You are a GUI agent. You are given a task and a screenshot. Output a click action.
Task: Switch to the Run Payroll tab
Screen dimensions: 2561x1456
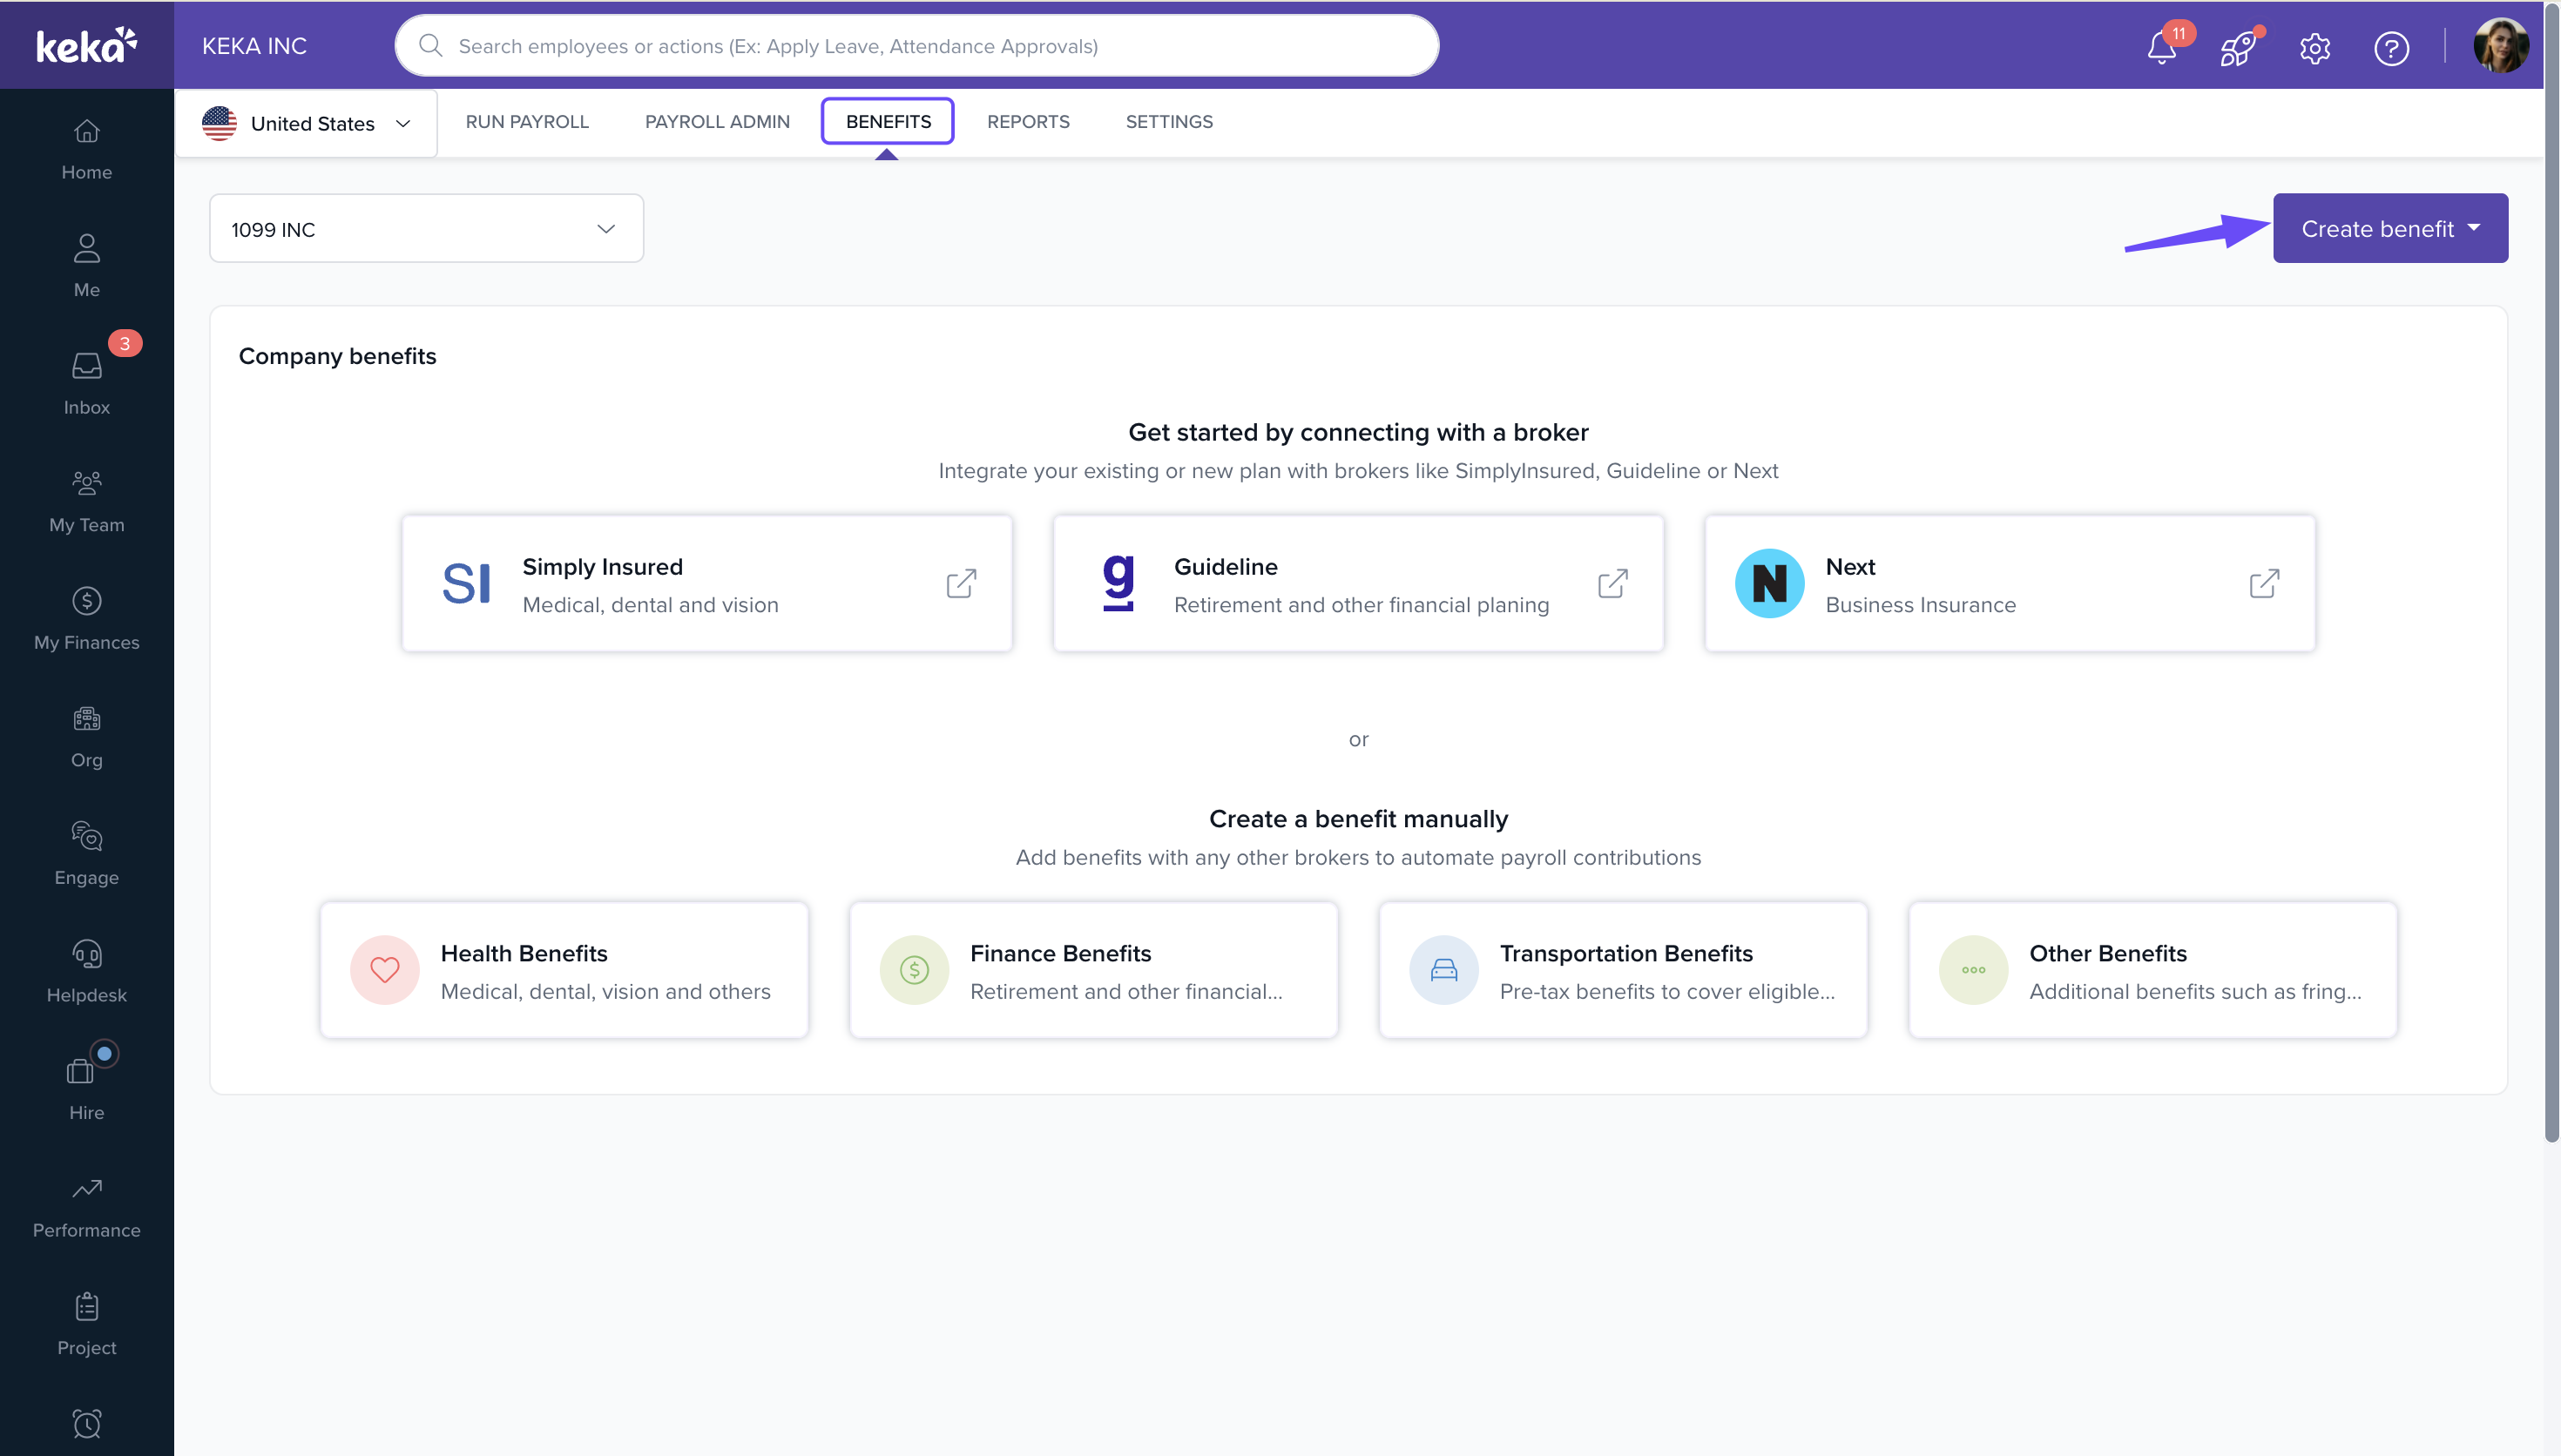pos(527,122)
